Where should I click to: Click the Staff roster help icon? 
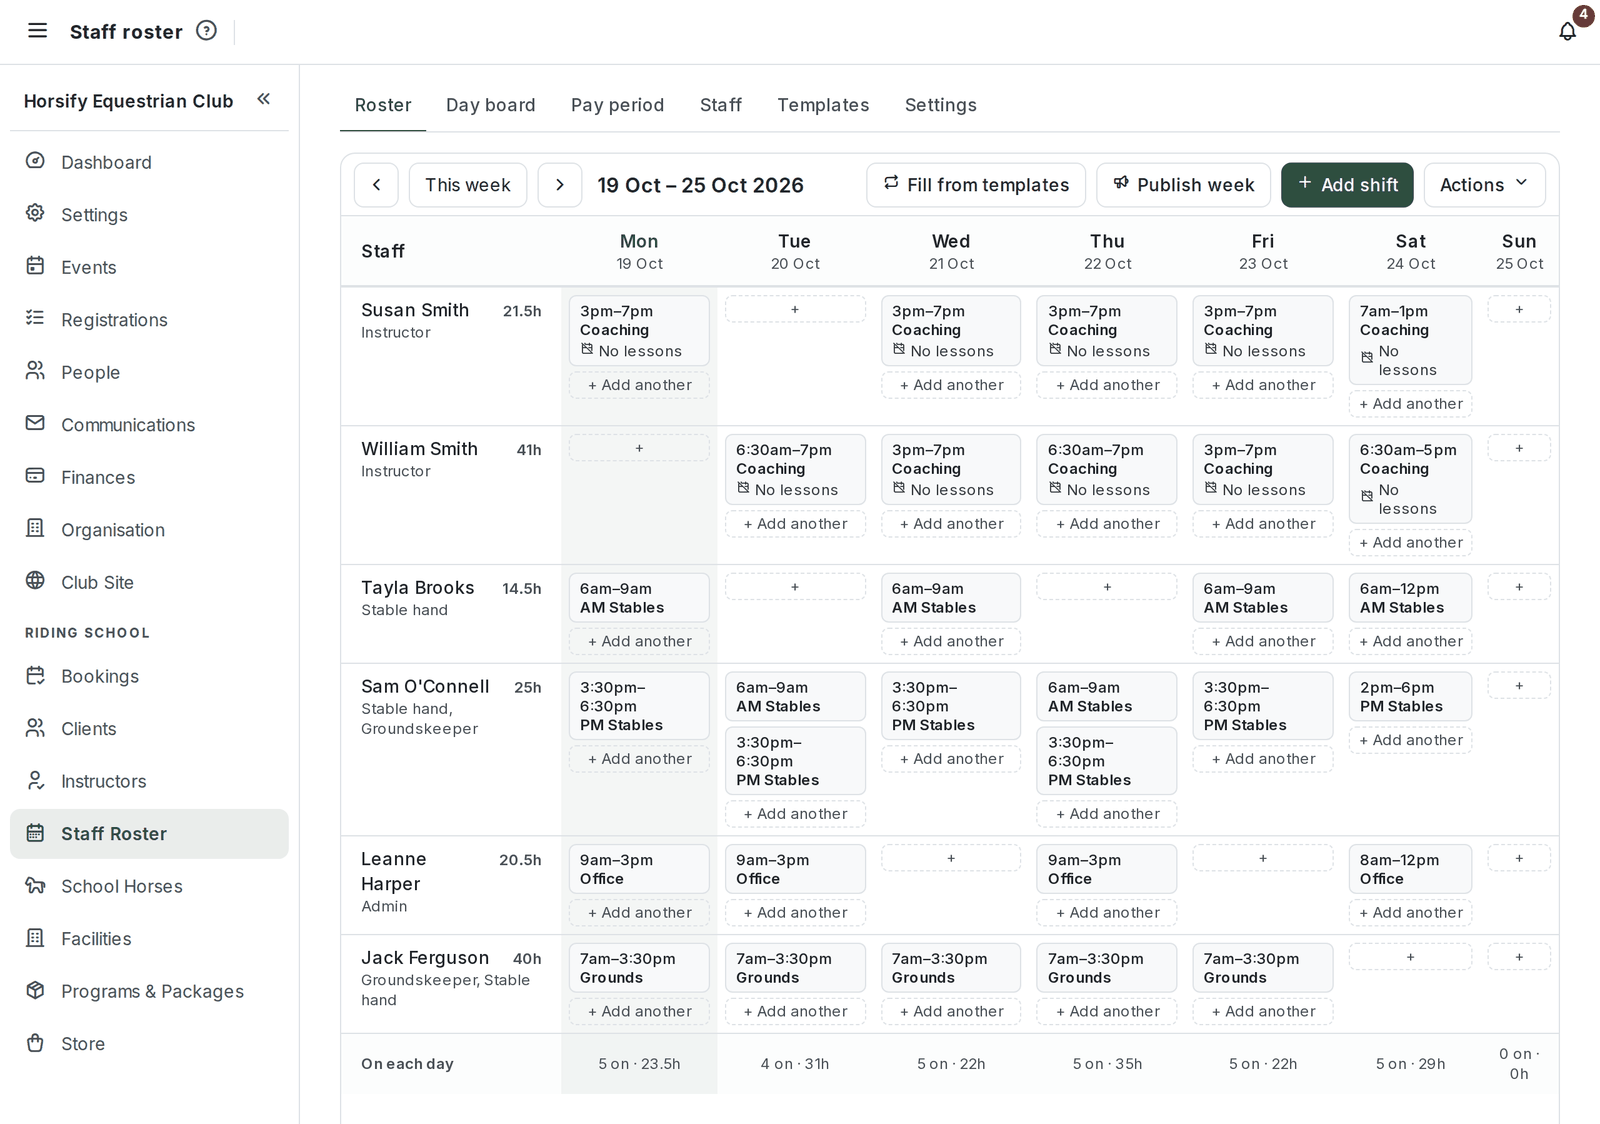click(x=206, y=31)
